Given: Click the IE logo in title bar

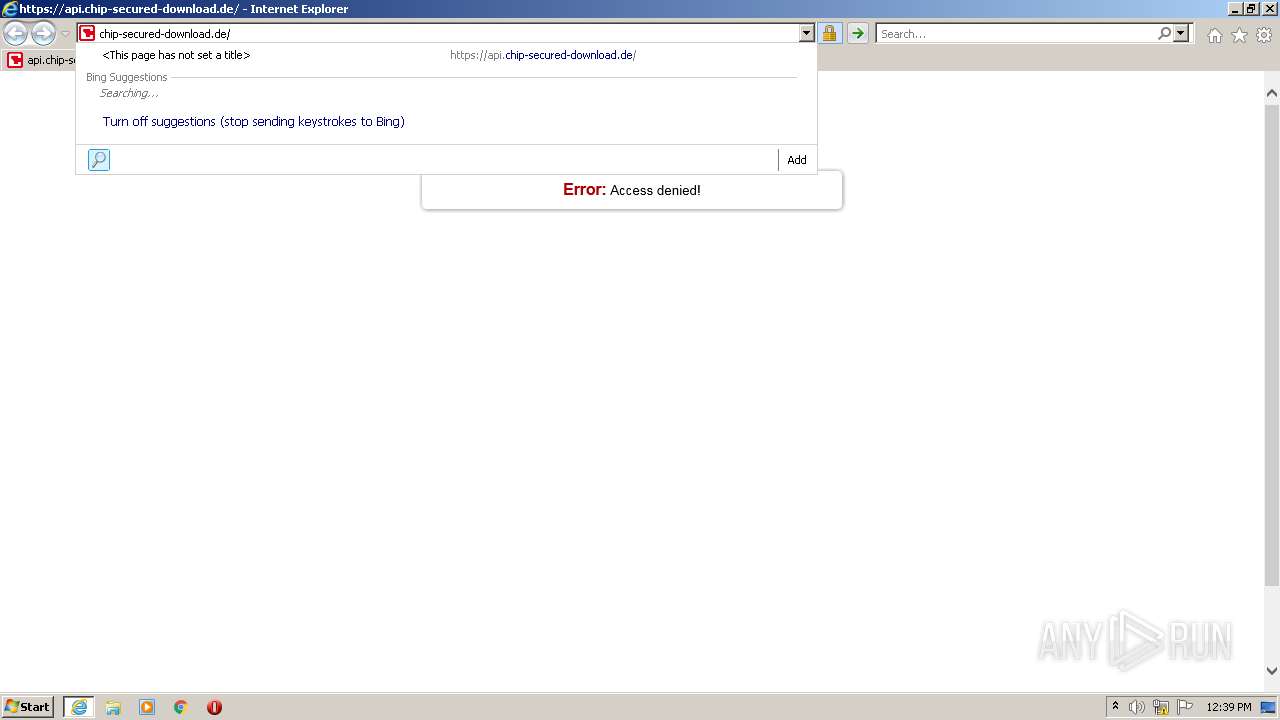Looking at the screenshot, I should [10, 9].
